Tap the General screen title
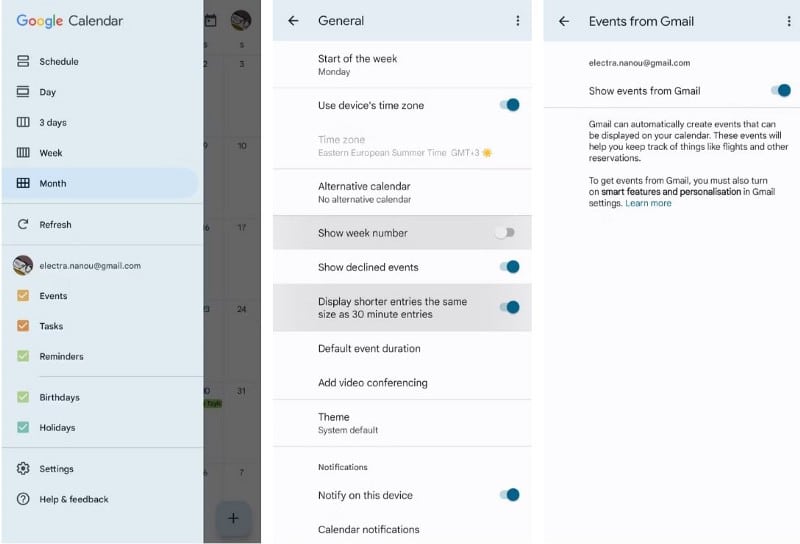The width and height of the screenshot is (800, 544). (341, 21)
